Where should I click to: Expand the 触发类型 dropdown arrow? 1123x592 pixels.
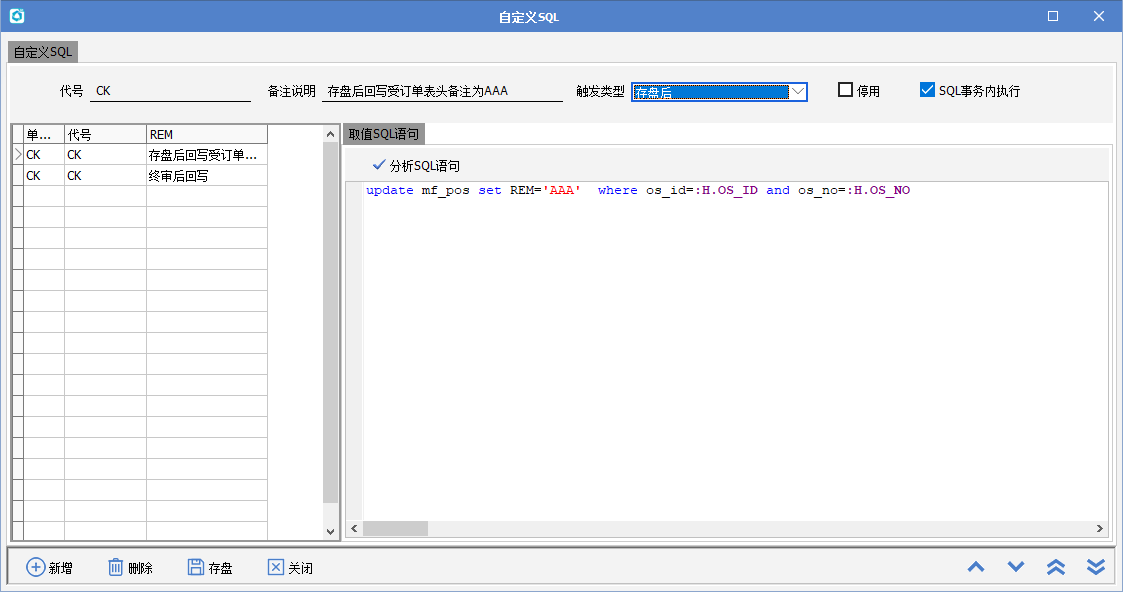[798, 92]
